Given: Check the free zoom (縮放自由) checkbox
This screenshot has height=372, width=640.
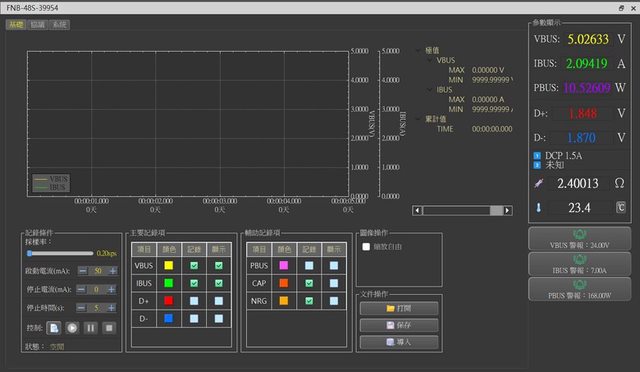Looking at the screenshot, I should [366, 247].
